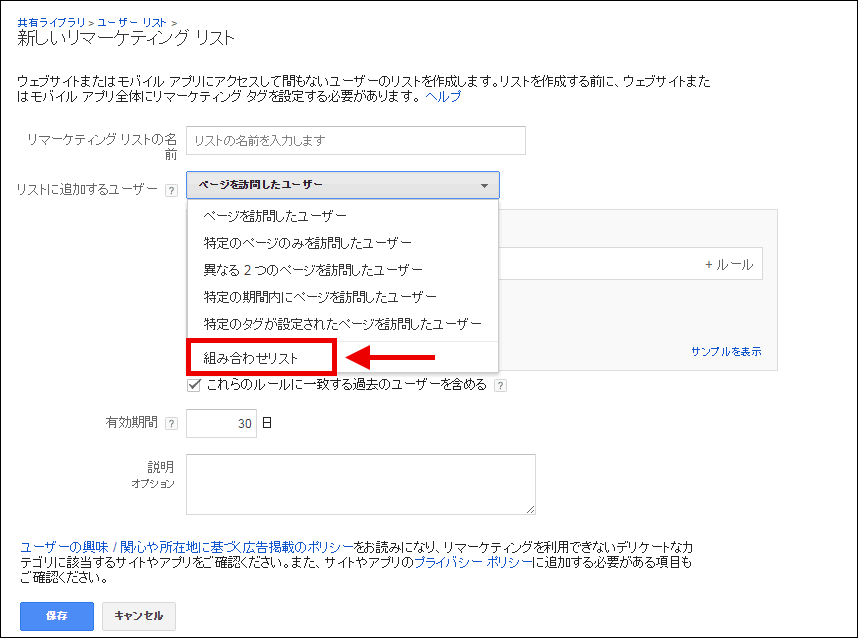Select 組み合わせリスト from the dropdown list
The image size is (858, 638).
click(251, 358)
